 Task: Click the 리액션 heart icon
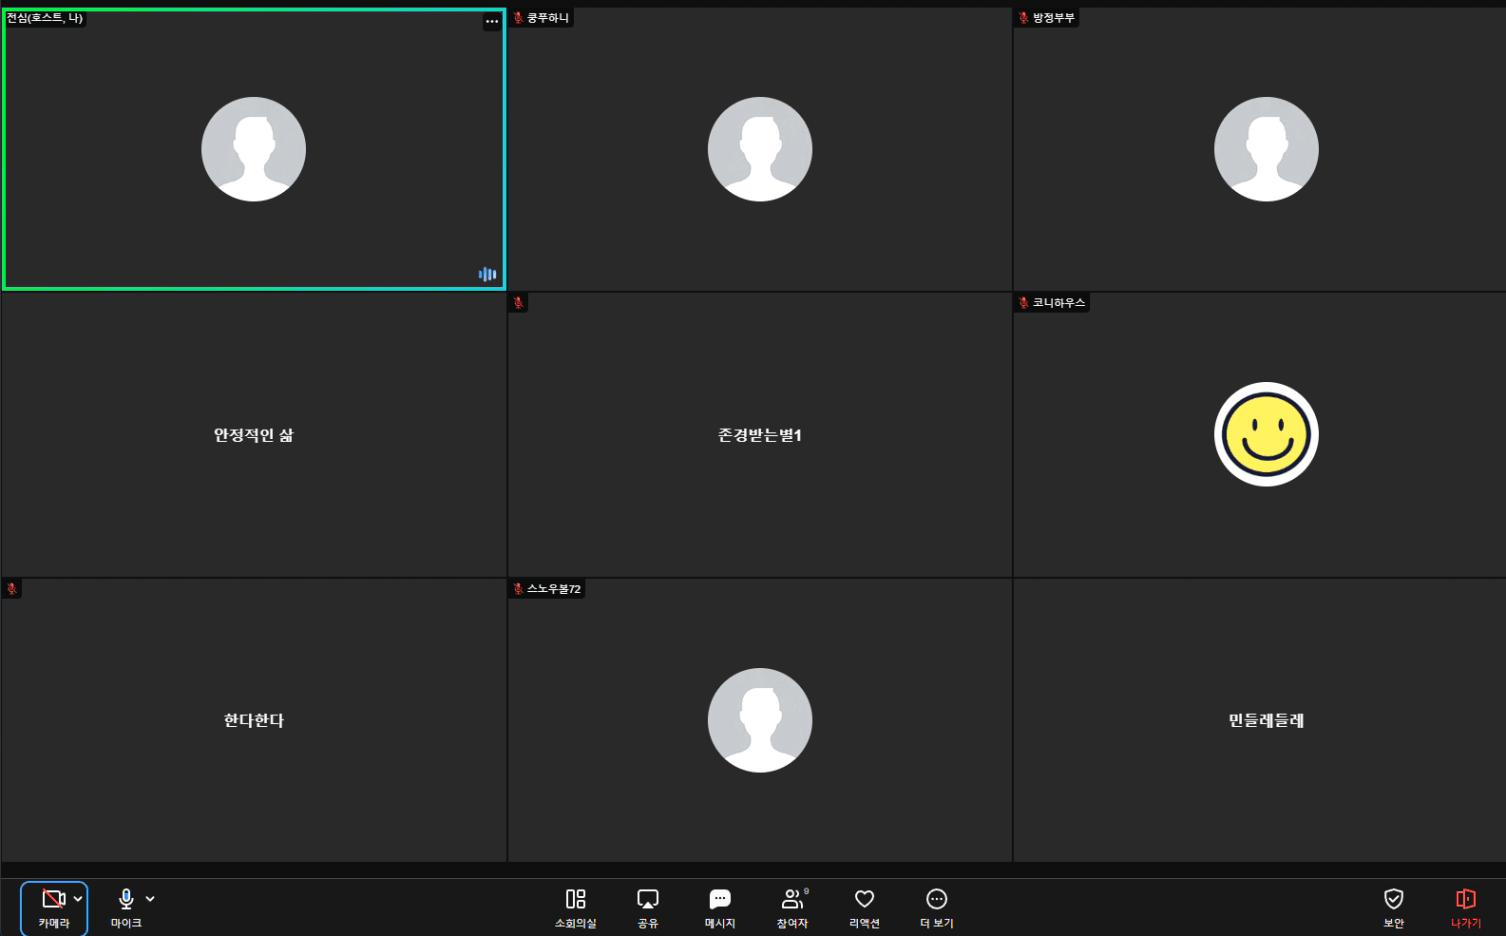(864, 899)
